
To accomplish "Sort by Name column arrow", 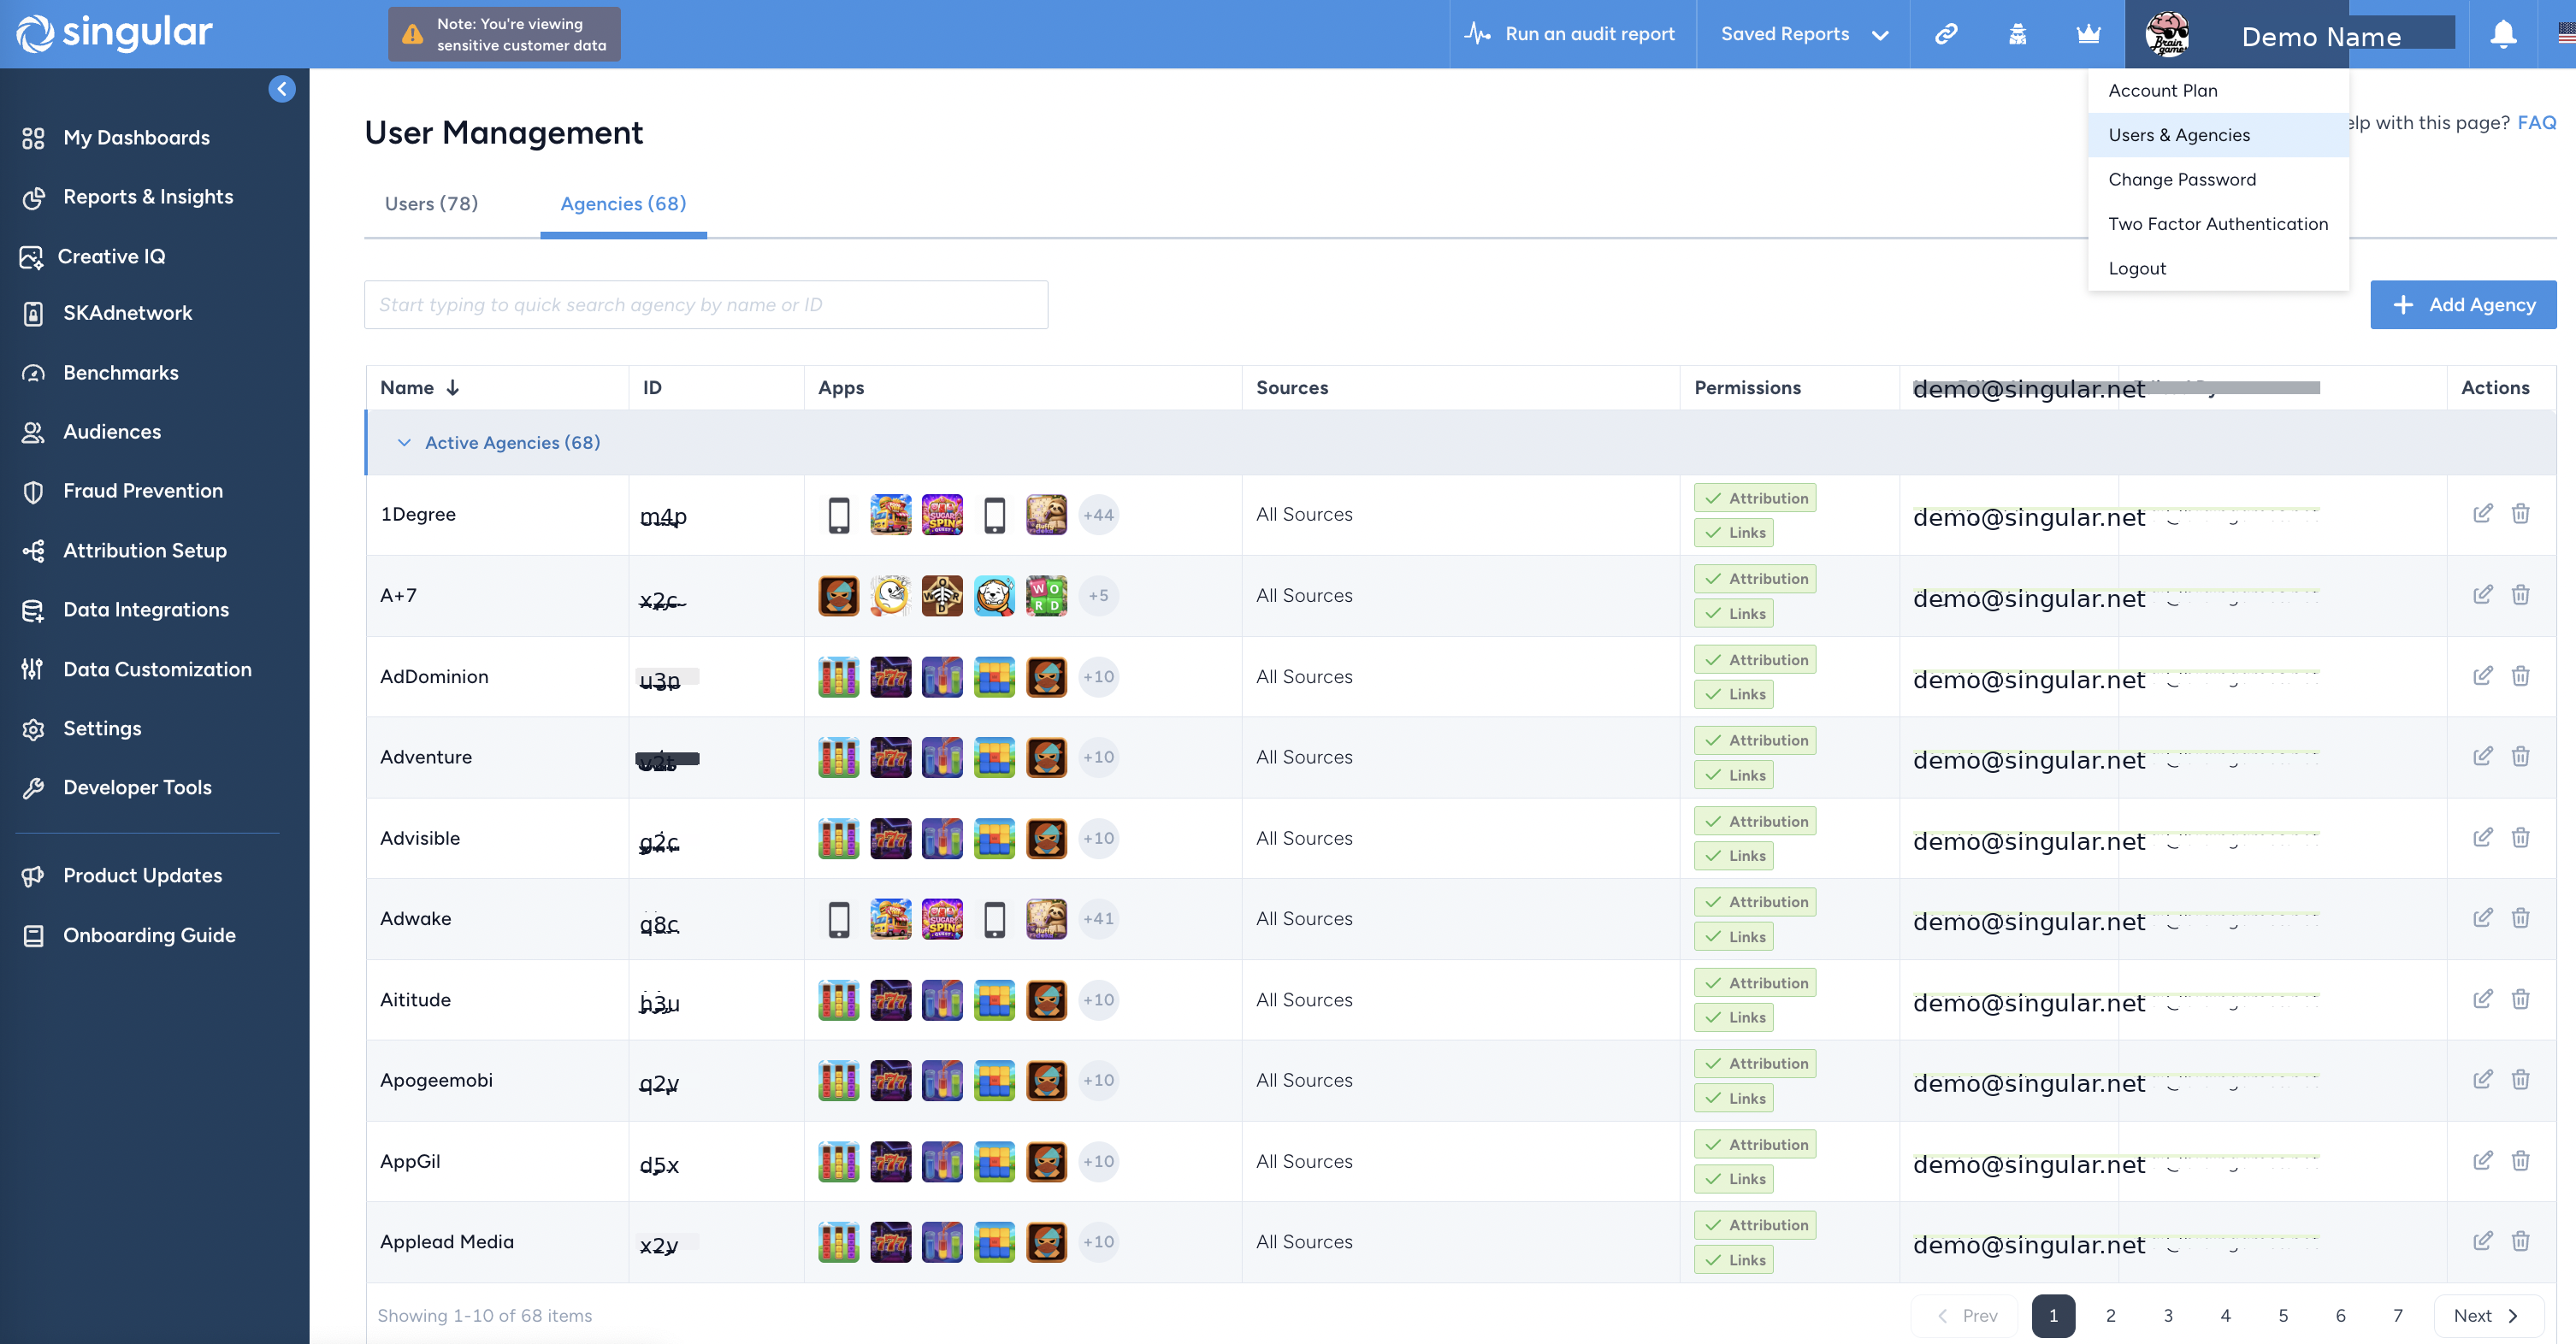I will tap(453, 388).
